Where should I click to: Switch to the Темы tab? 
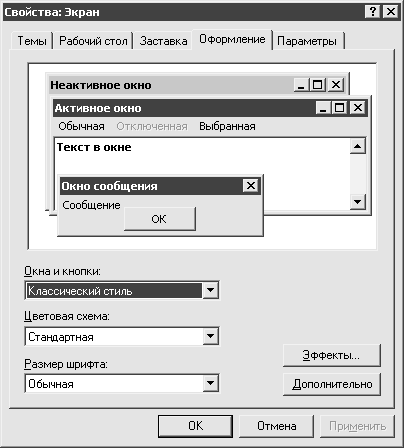[x=32, y=41]
